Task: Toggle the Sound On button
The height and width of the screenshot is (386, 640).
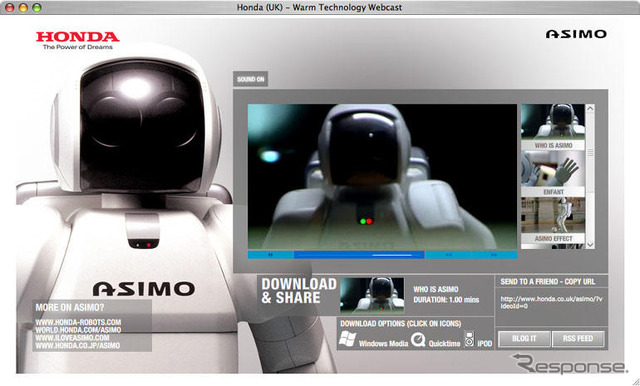Action: click(x=251, y=79)
